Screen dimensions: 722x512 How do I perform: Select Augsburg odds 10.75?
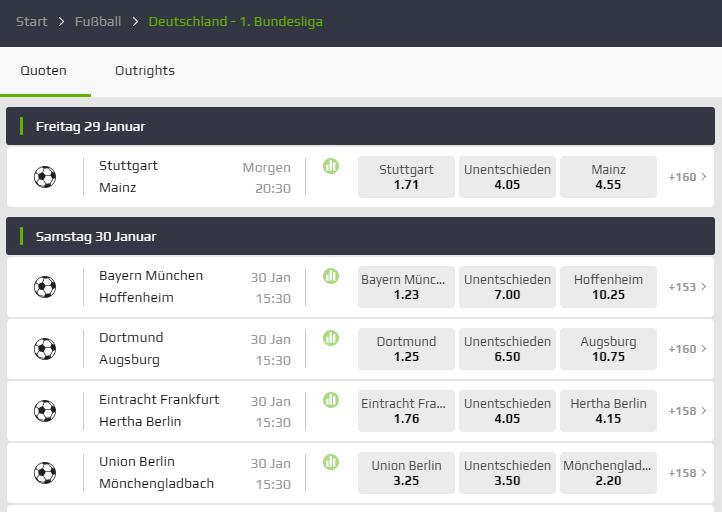(x=608, y=349)
